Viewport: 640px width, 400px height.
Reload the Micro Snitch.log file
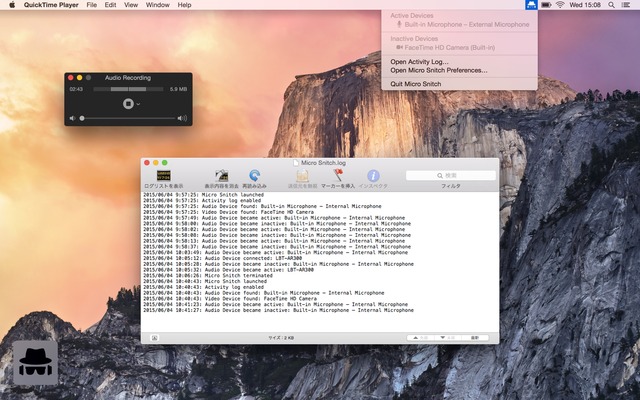(x=254, y=180)
